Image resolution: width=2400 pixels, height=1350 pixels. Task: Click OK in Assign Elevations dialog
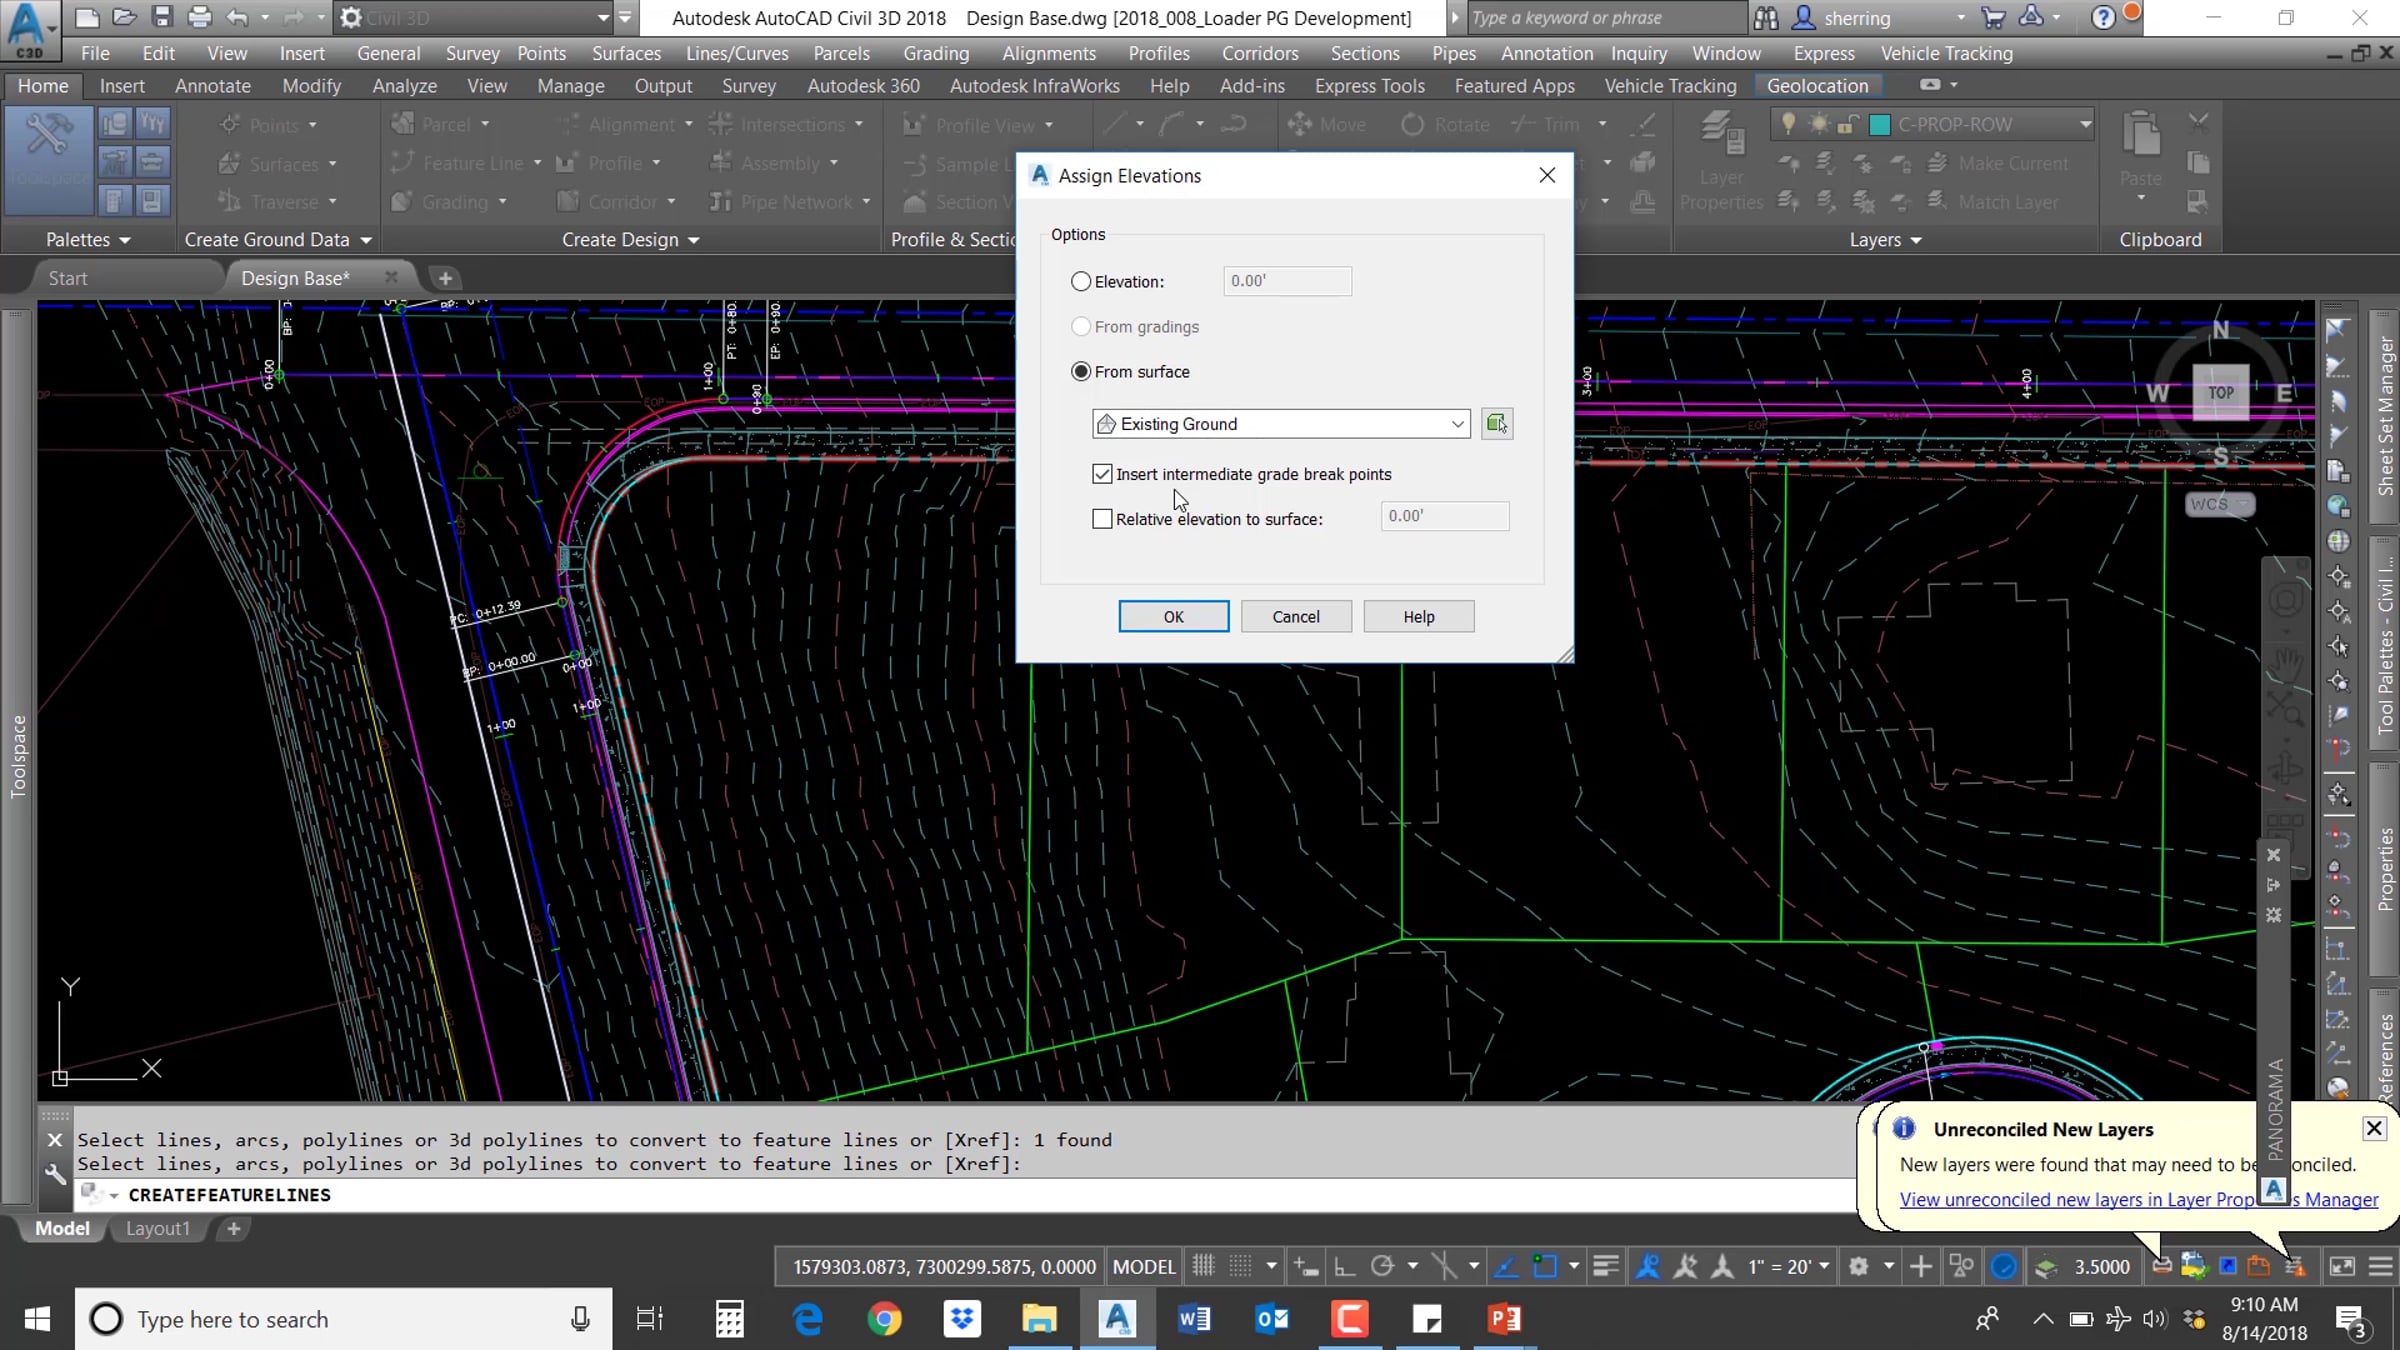(1174, 617)
